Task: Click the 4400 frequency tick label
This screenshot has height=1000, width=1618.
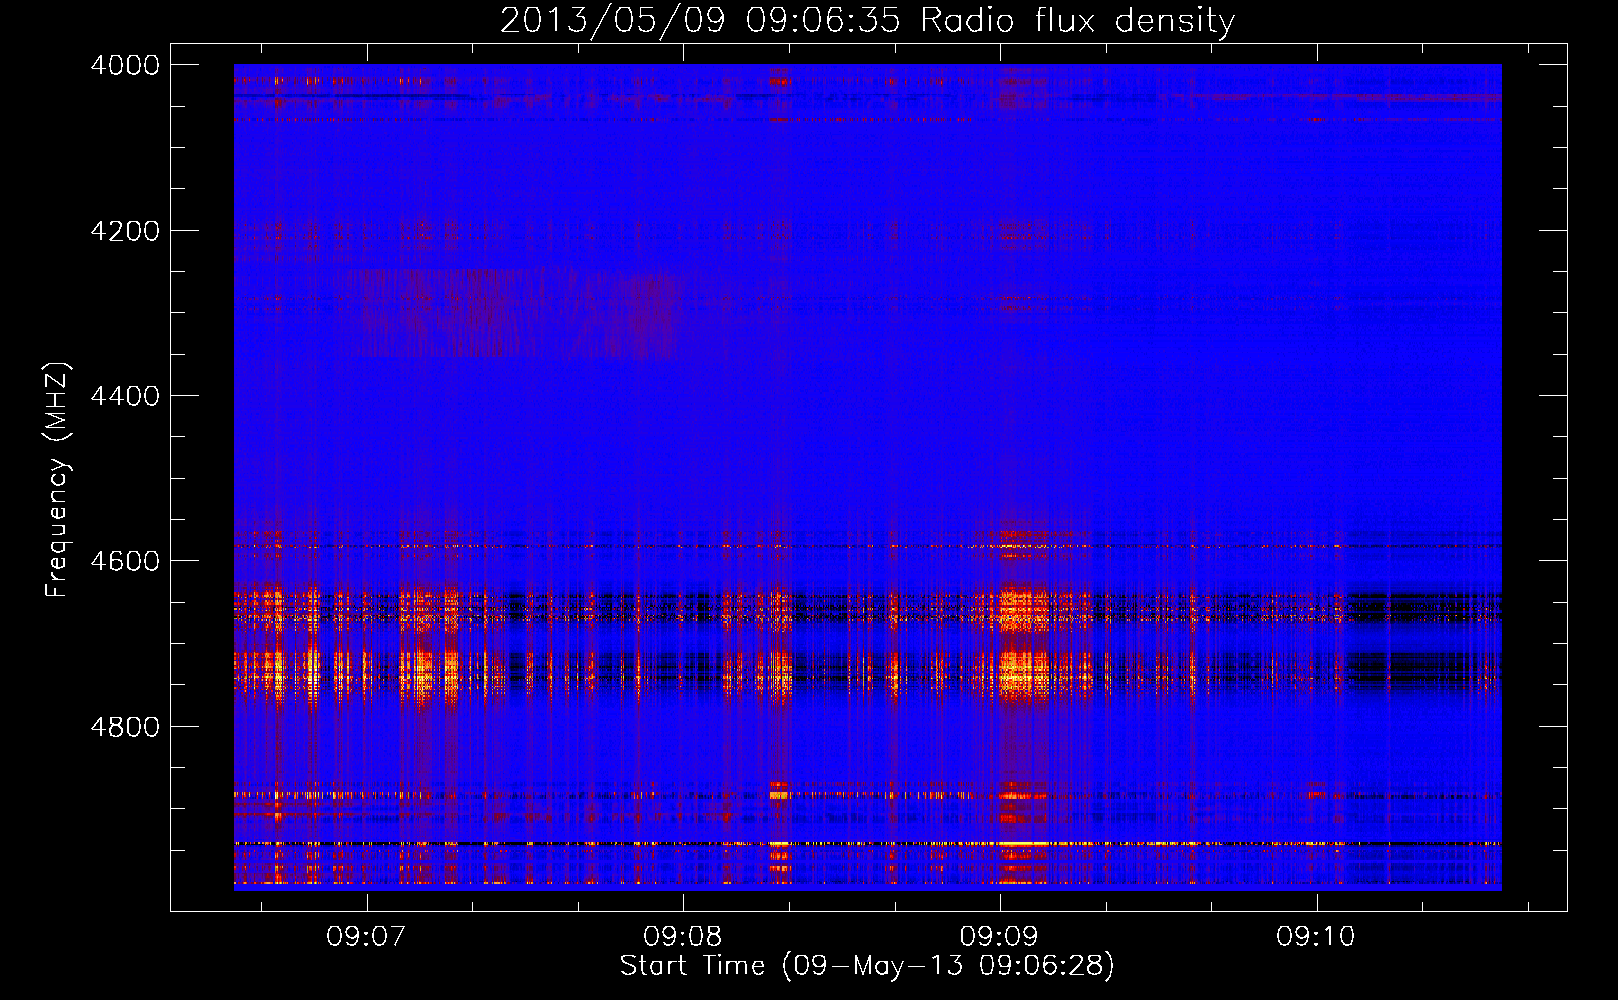Action: pyautogui.click(x=125, y=396)
